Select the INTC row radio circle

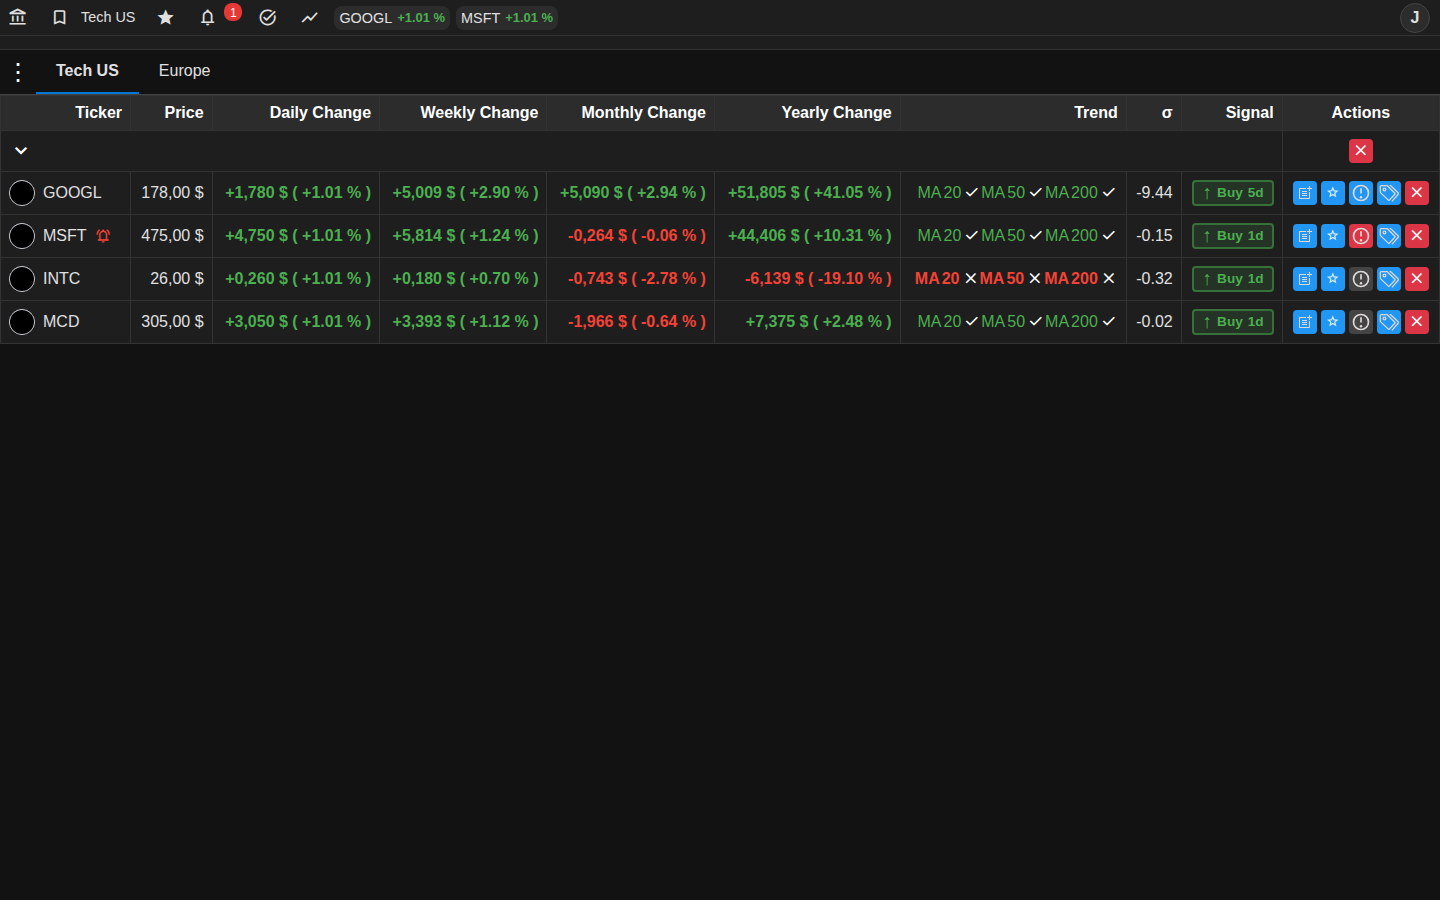[22, 279]
